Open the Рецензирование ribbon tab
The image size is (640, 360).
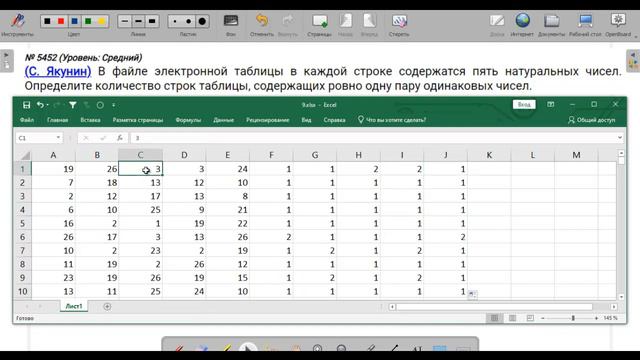coord(268,120)
